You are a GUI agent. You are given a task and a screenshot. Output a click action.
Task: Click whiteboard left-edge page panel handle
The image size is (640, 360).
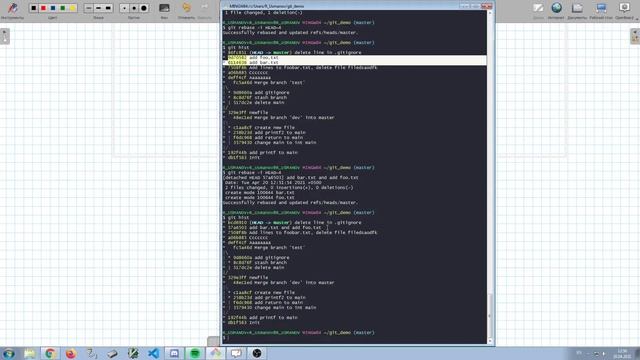[x=4, y=36]
